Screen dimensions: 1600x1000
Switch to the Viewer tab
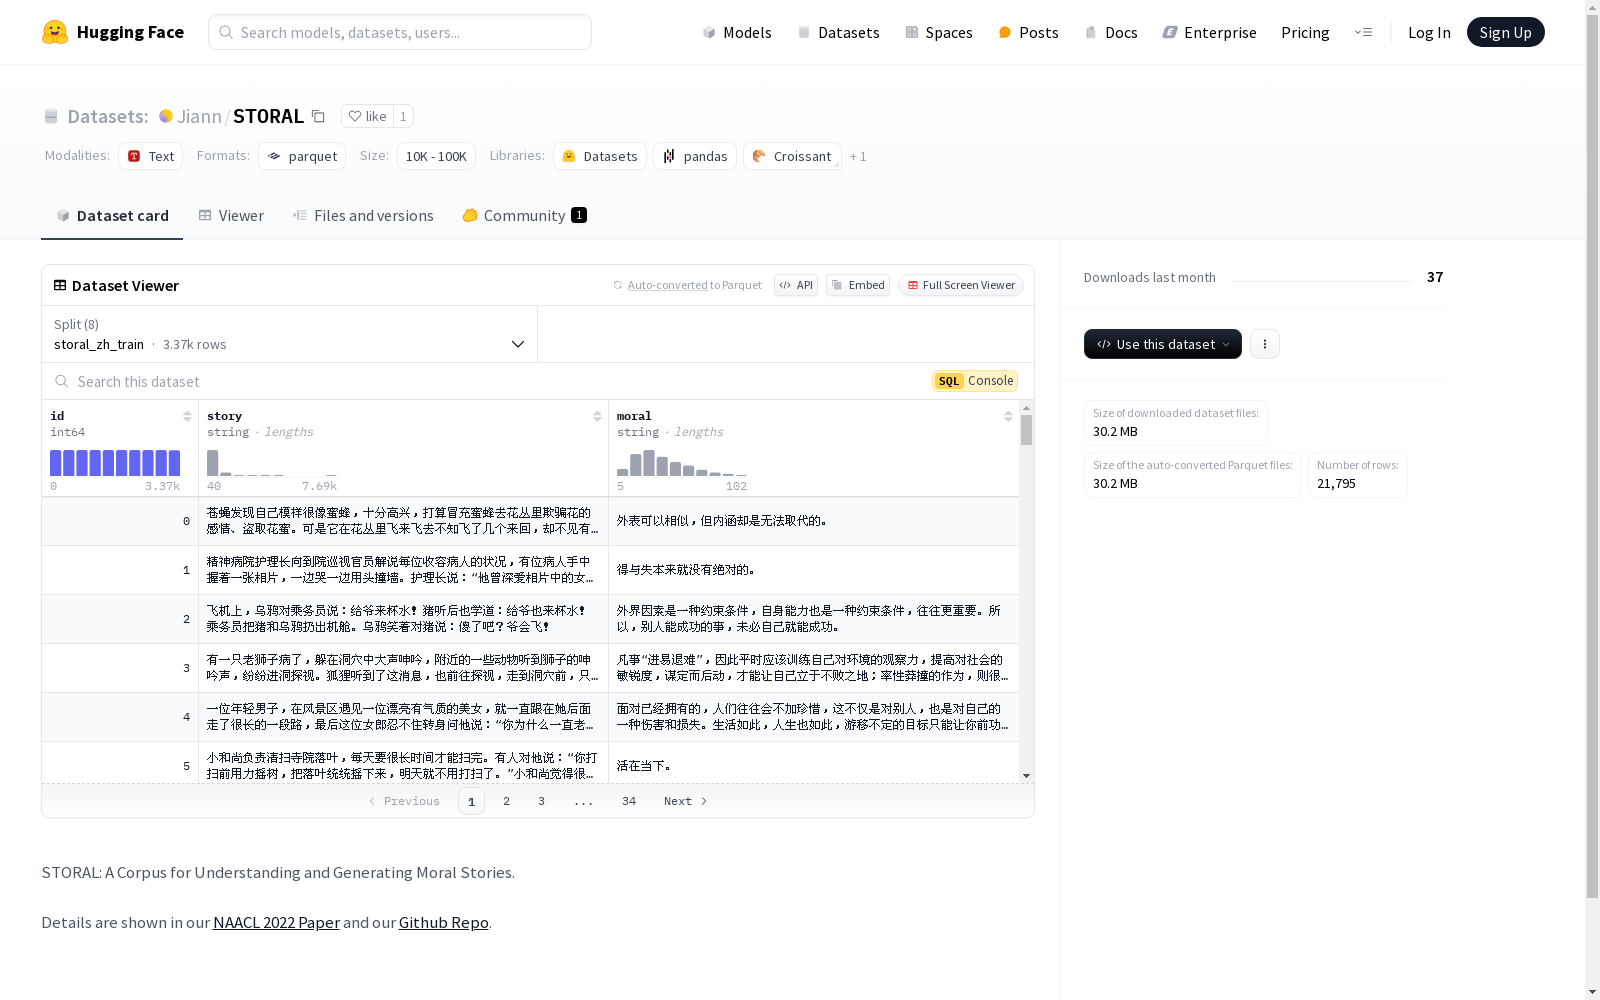pos(231,216)
